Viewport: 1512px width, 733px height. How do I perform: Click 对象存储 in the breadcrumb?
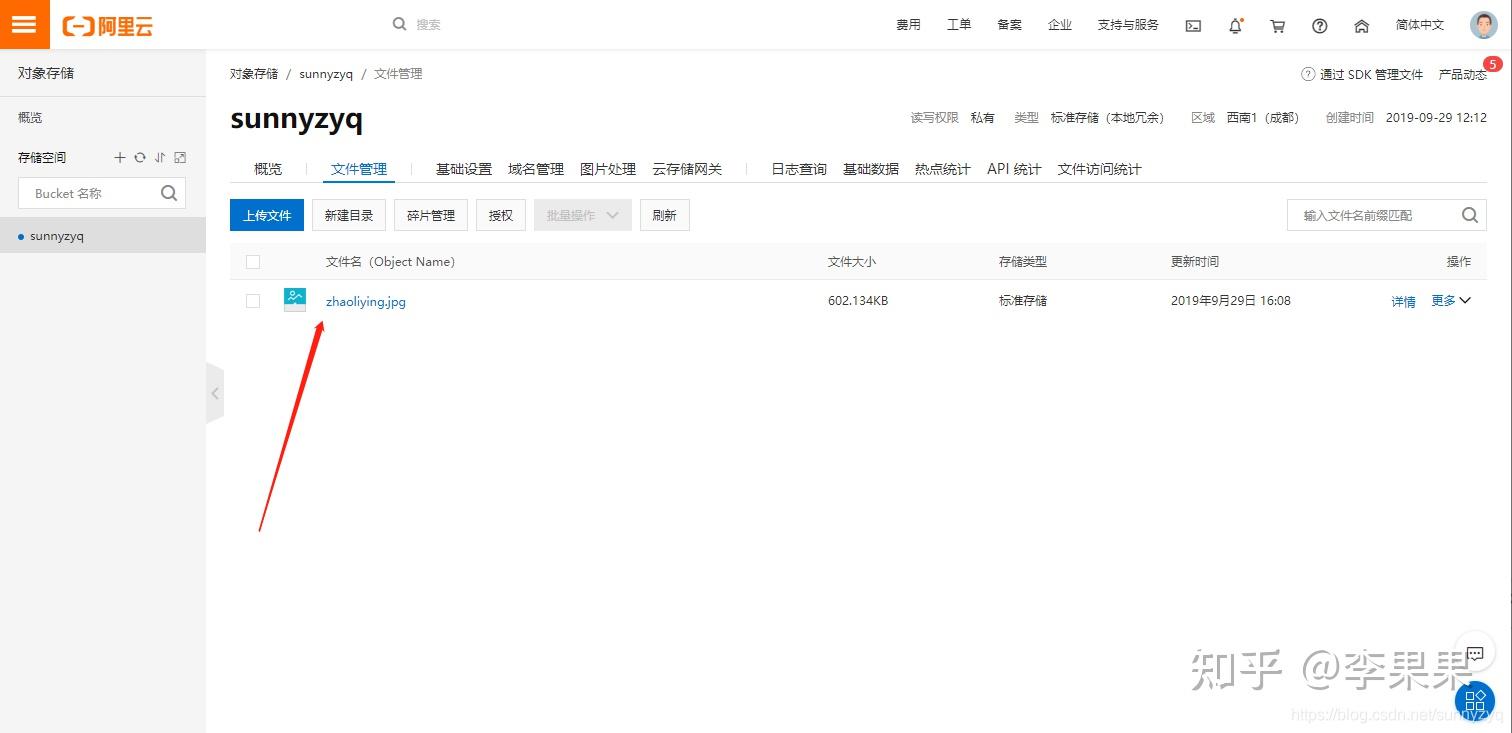tap(254, 74)
